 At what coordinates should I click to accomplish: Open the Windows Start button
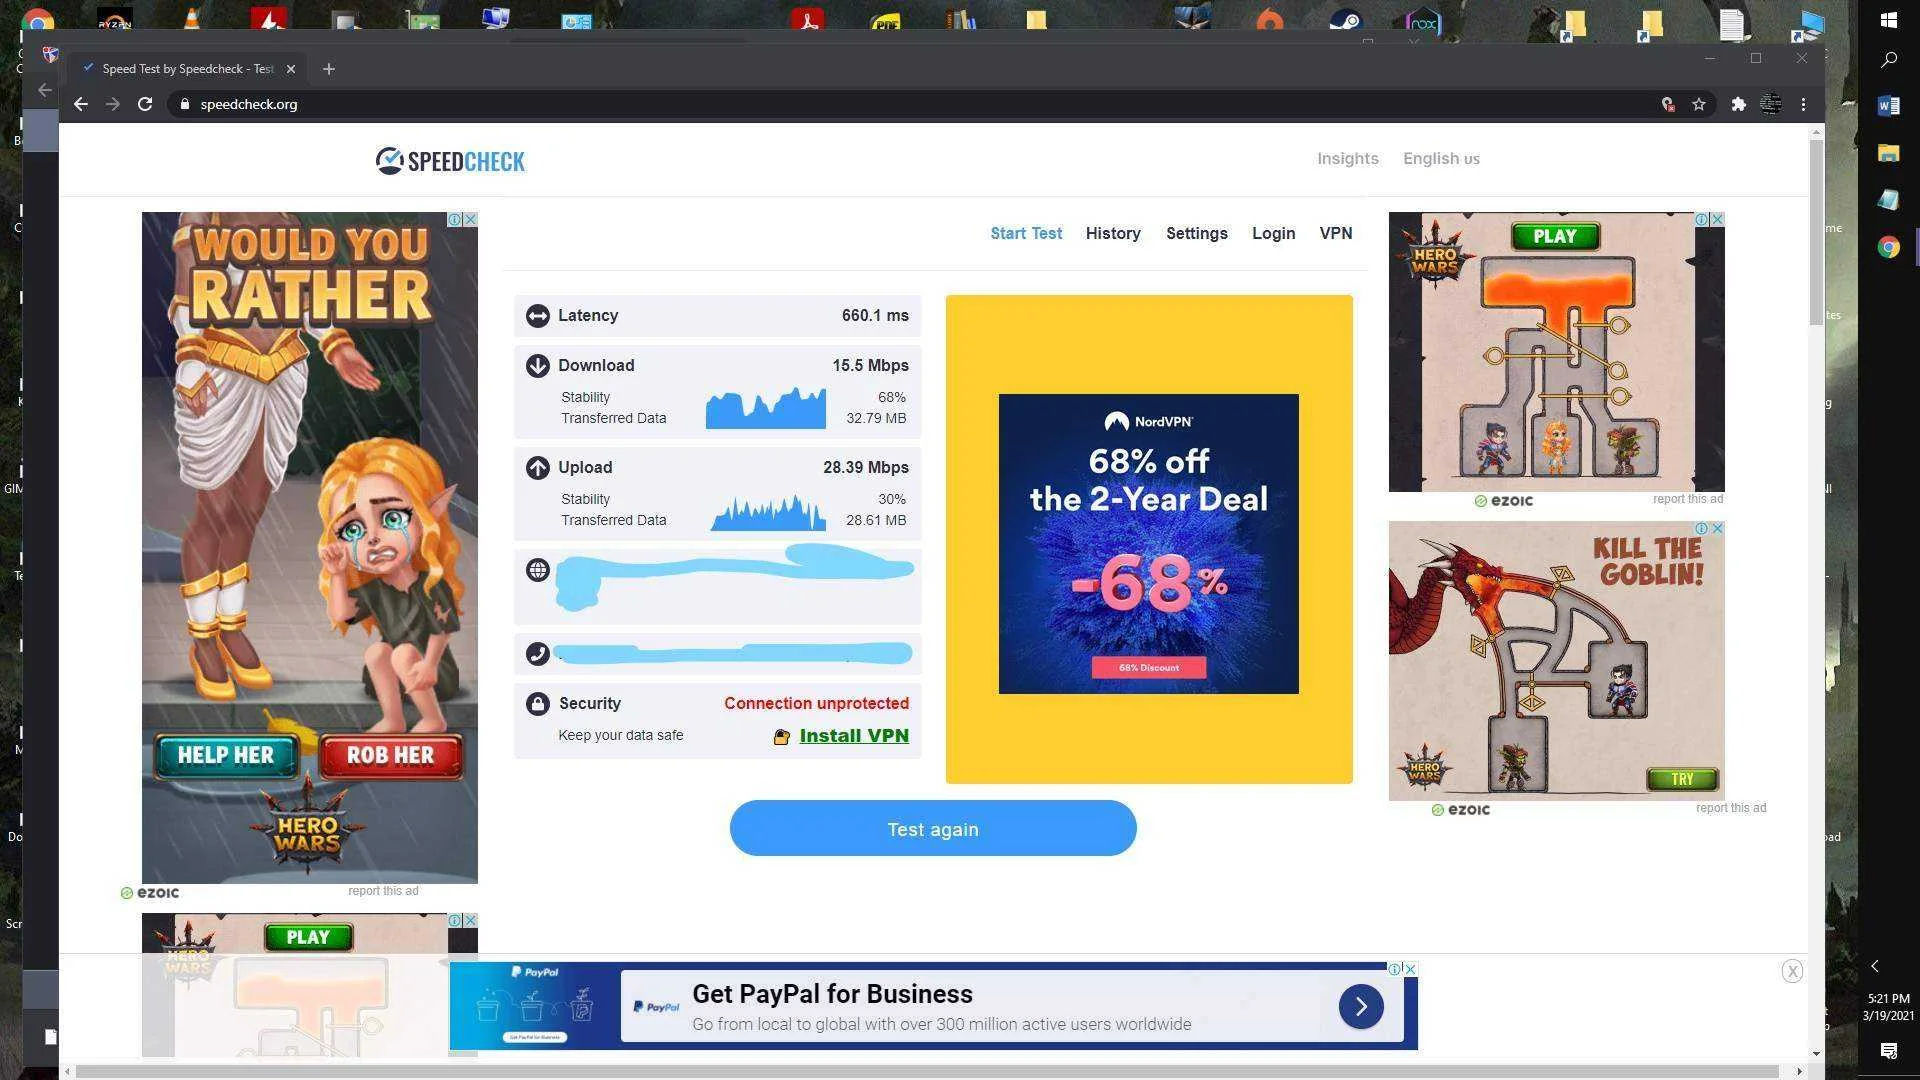click(x=1889, y=20)
